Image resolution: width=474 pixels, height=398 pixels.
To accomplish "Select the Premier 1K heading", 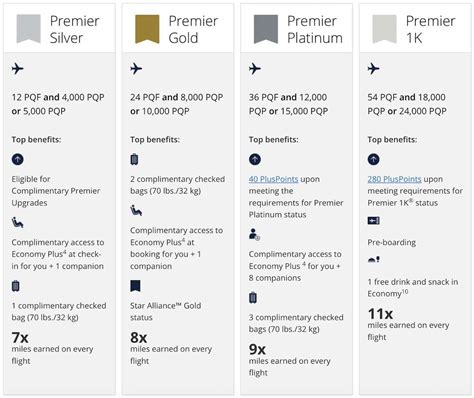I will click(x=430, y=29).
